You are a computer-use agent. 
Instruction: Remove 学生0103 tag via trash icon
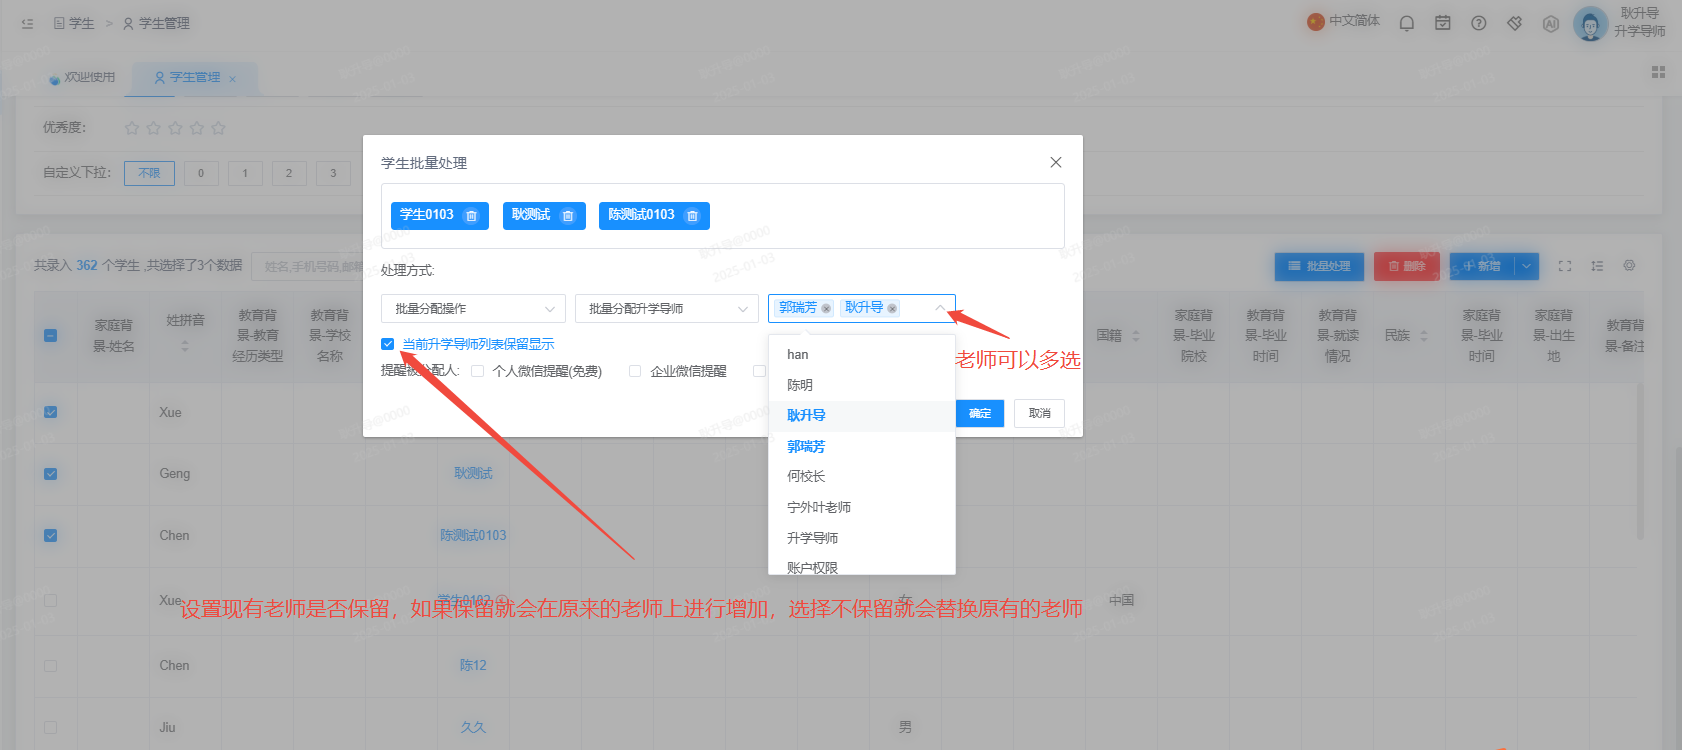pyautogui.click(x=472, y=216)
